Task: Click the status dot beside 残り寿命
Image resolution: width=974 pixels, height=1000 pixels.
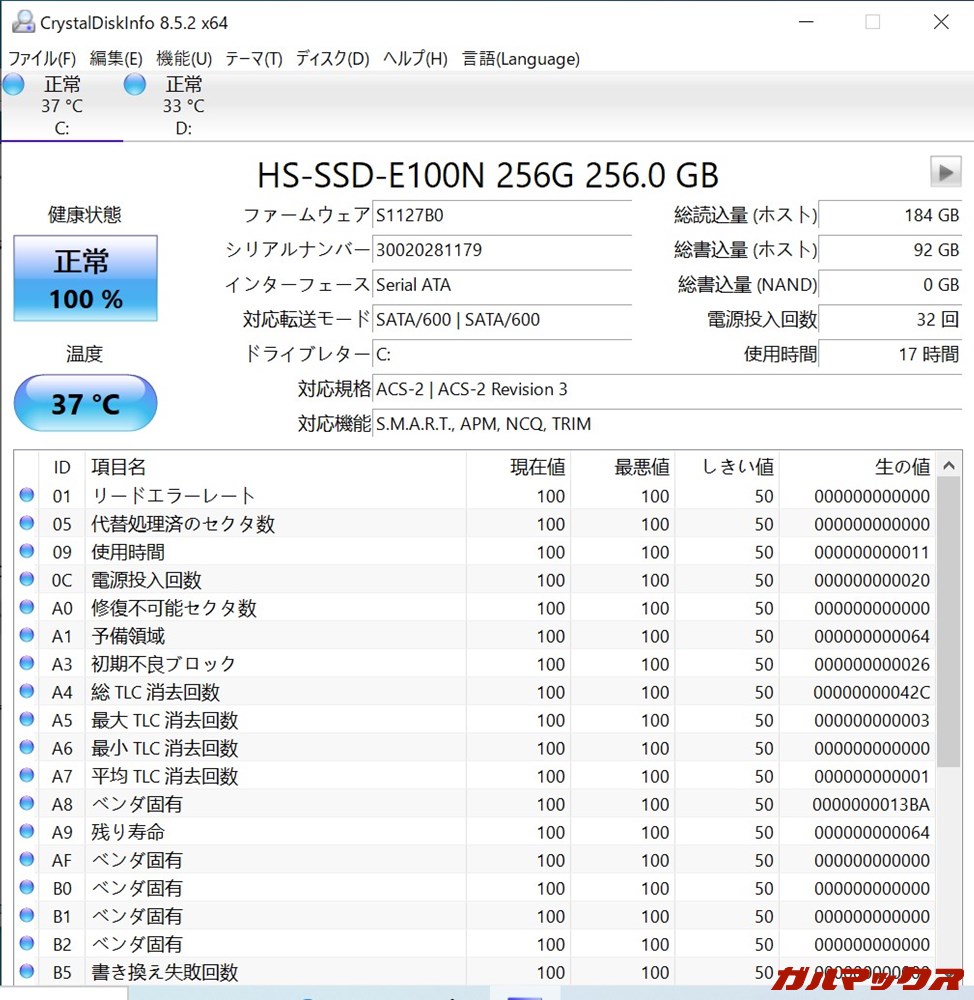Action: [26, 831]
